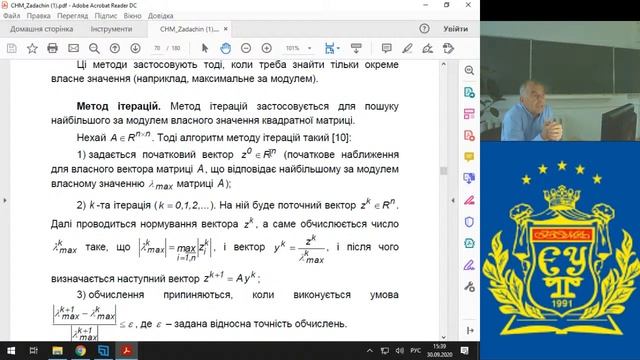The height and width of the screenshot is (360, 640).
Task: Zoom out using the minus circle button
Action: pos(246,48)
